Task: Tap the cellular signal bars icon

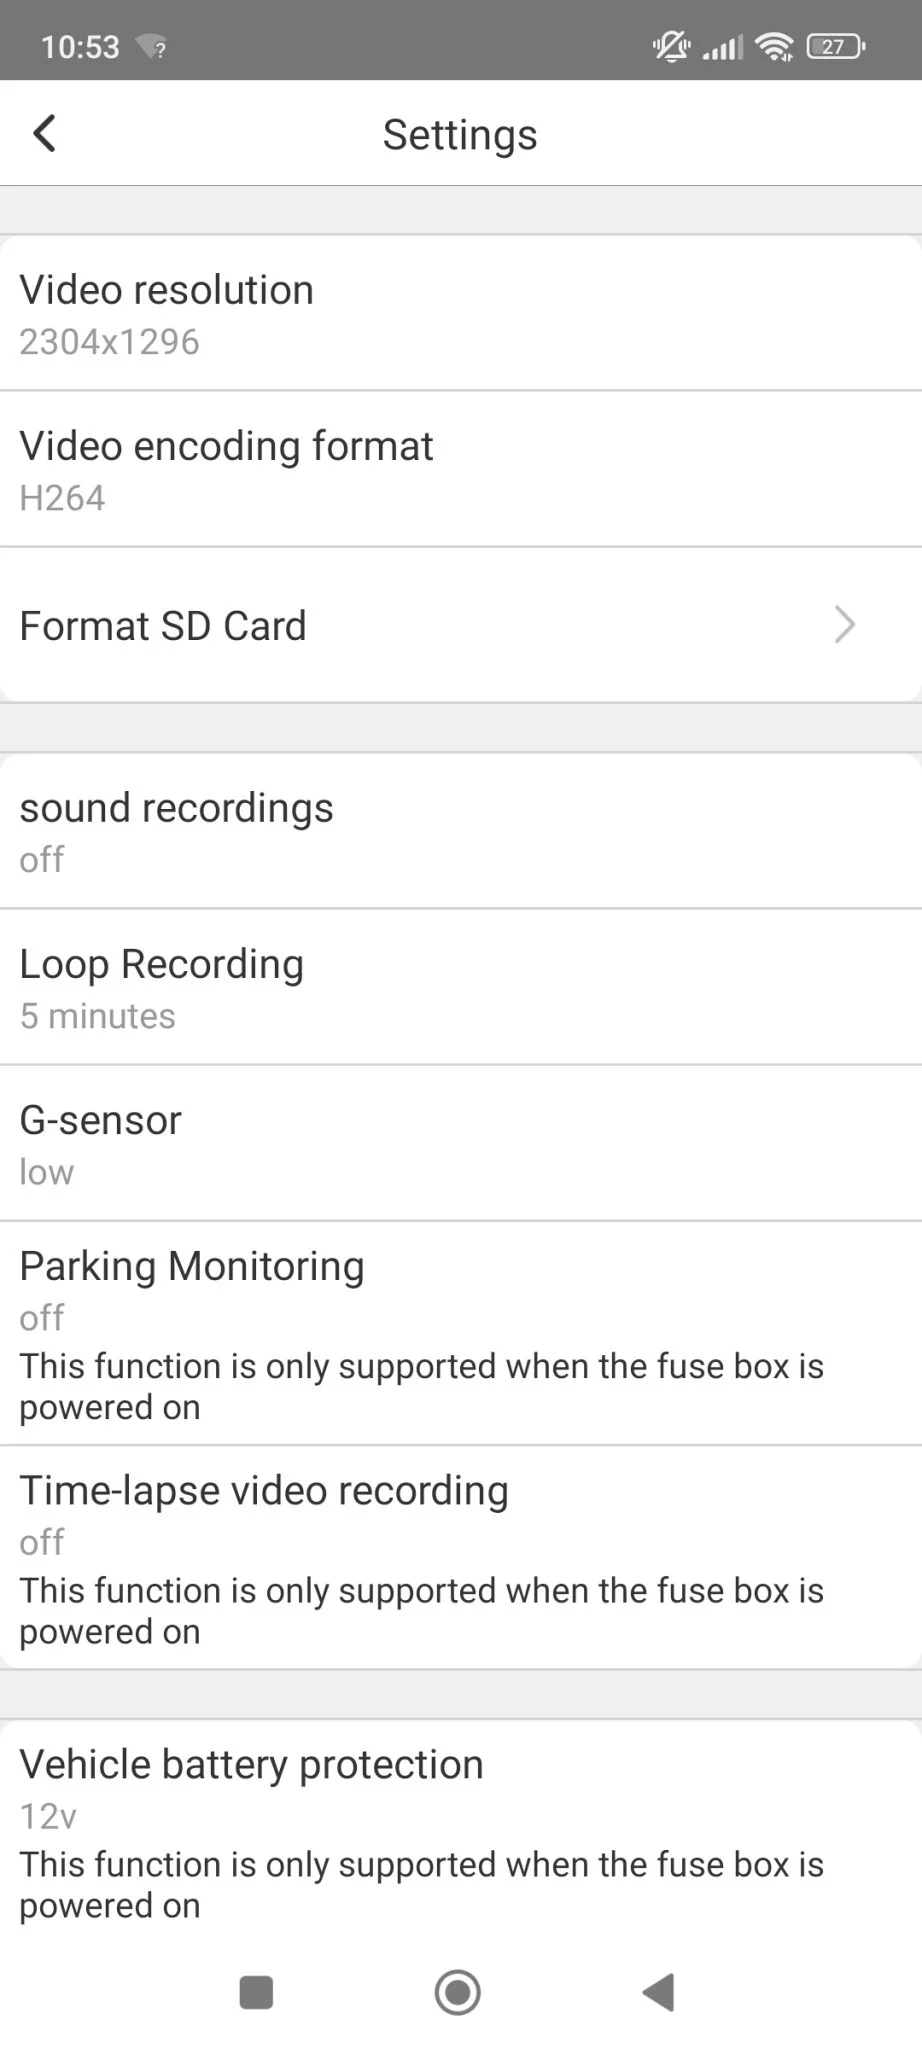Action: tap(723, 46)
